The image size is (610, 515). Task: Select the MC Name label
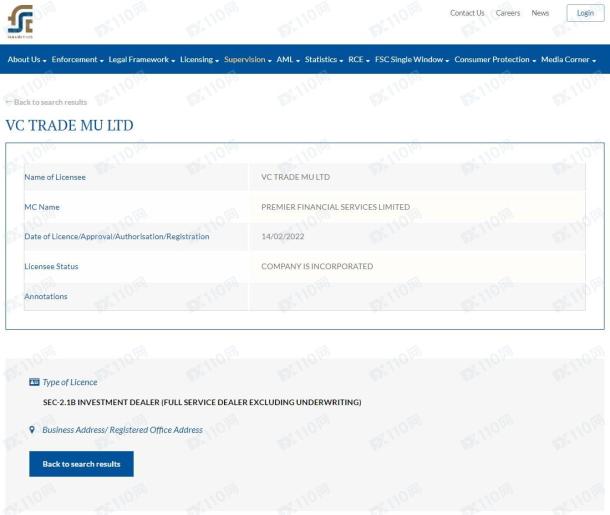tap(42, 207)
